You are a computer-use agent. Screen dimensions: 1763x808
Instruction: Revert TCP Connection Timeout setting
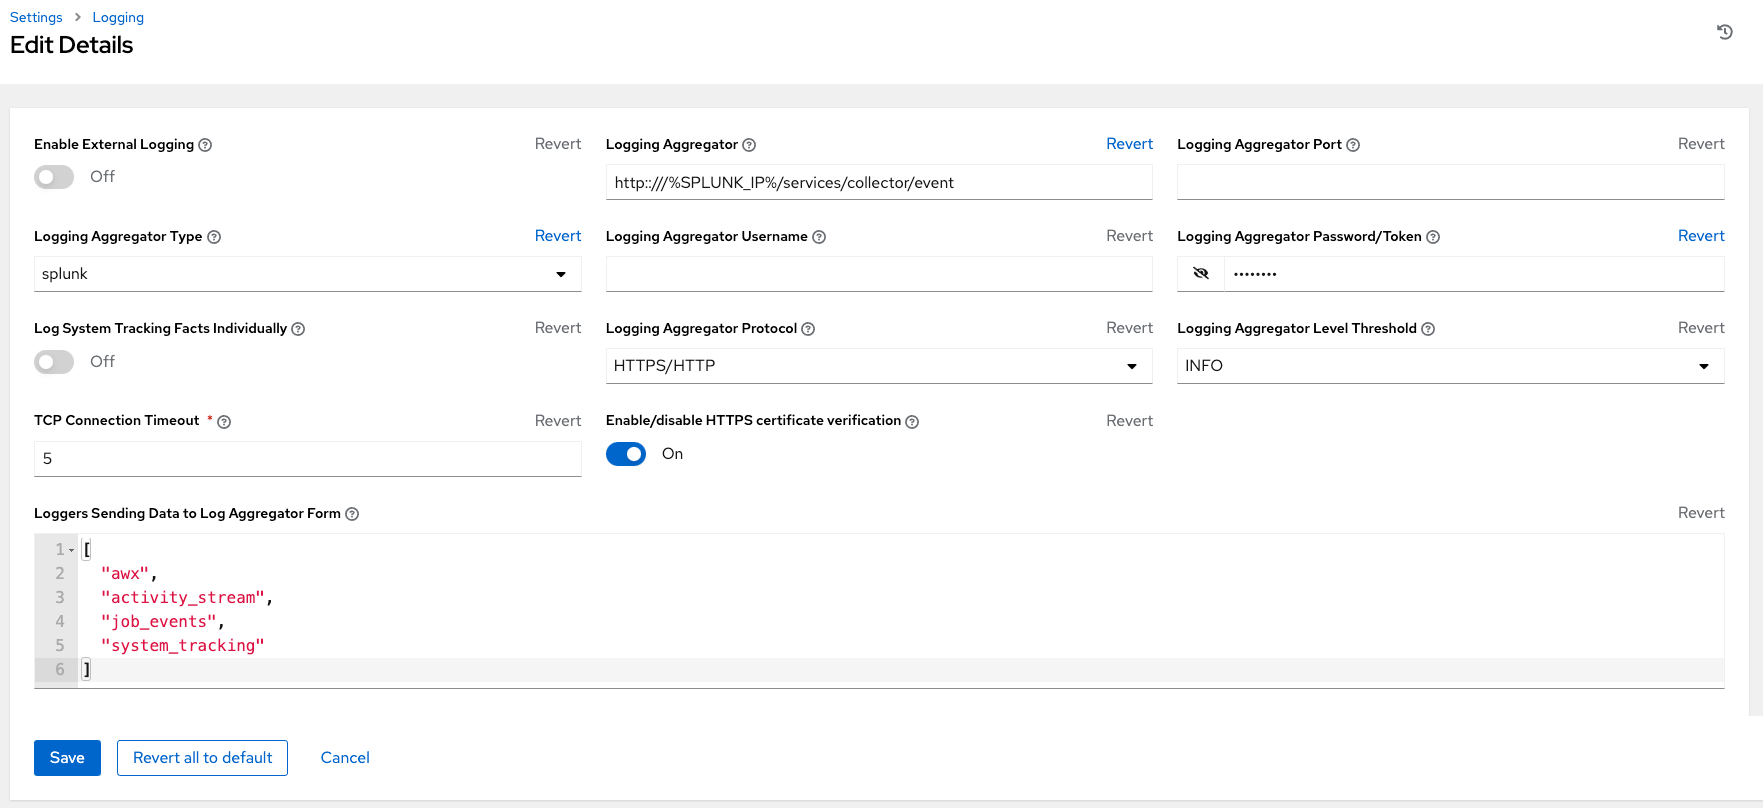pos(558,421)
